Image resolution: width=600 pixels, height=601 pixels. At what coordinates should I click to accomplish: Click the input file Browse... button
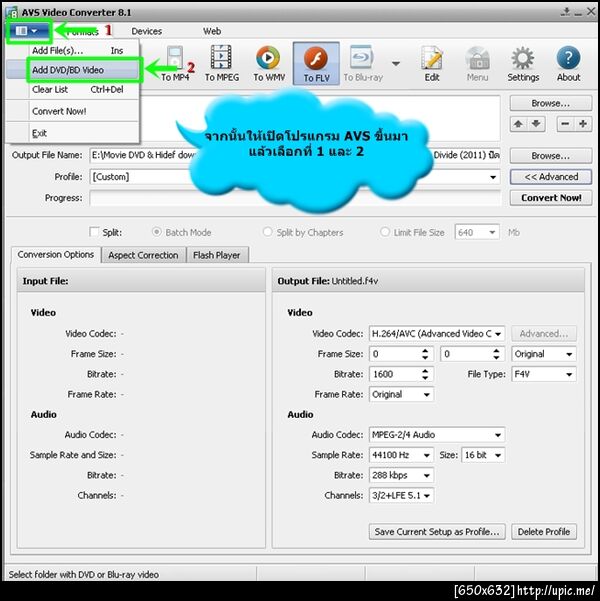(551, 103)
